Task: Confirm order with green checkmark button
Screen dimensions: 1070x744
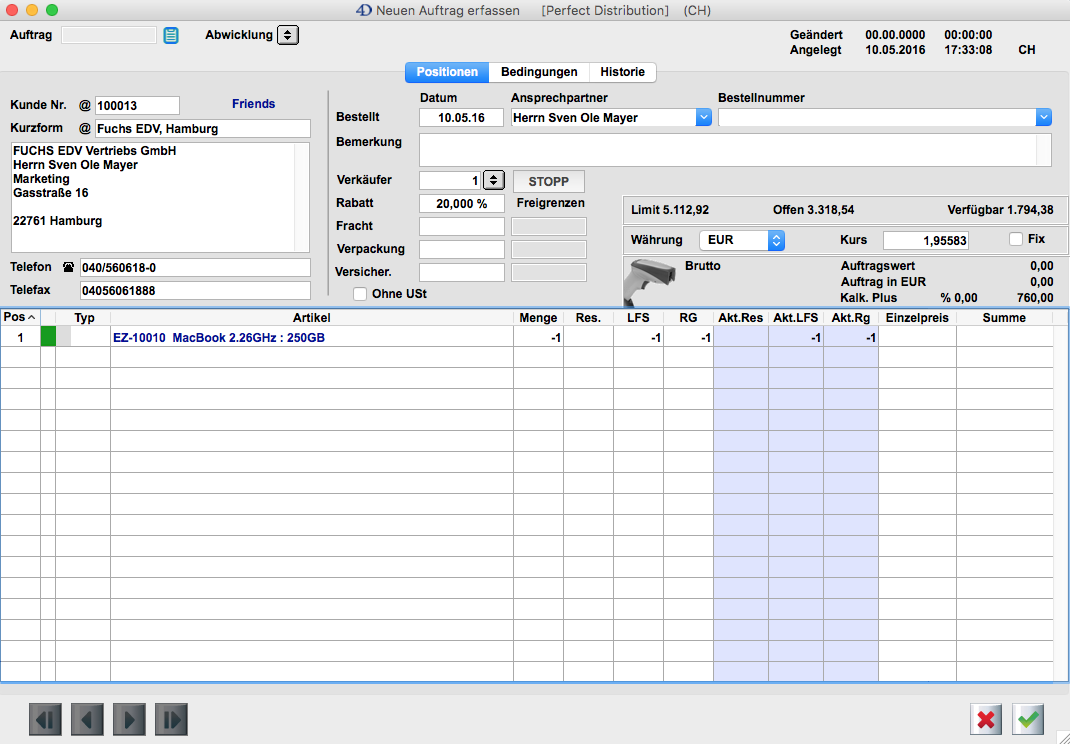Action: tap(1028, 719)
